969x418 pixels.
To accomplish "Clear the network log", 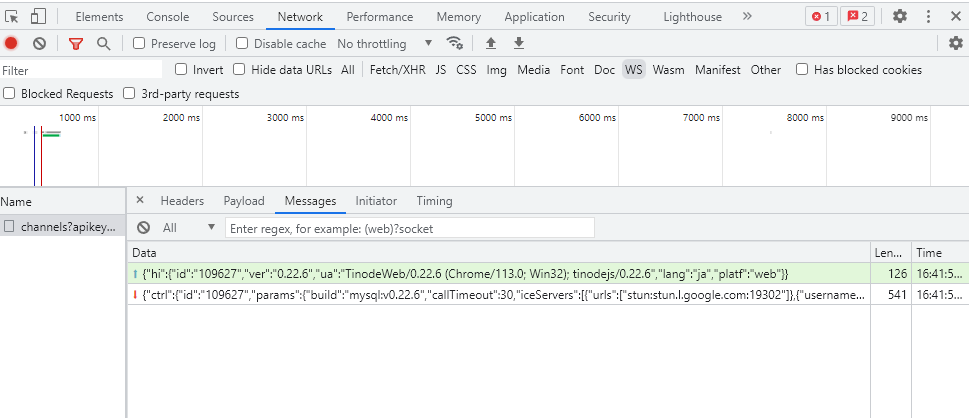I will pyautogui.click(x=40, y=43).
